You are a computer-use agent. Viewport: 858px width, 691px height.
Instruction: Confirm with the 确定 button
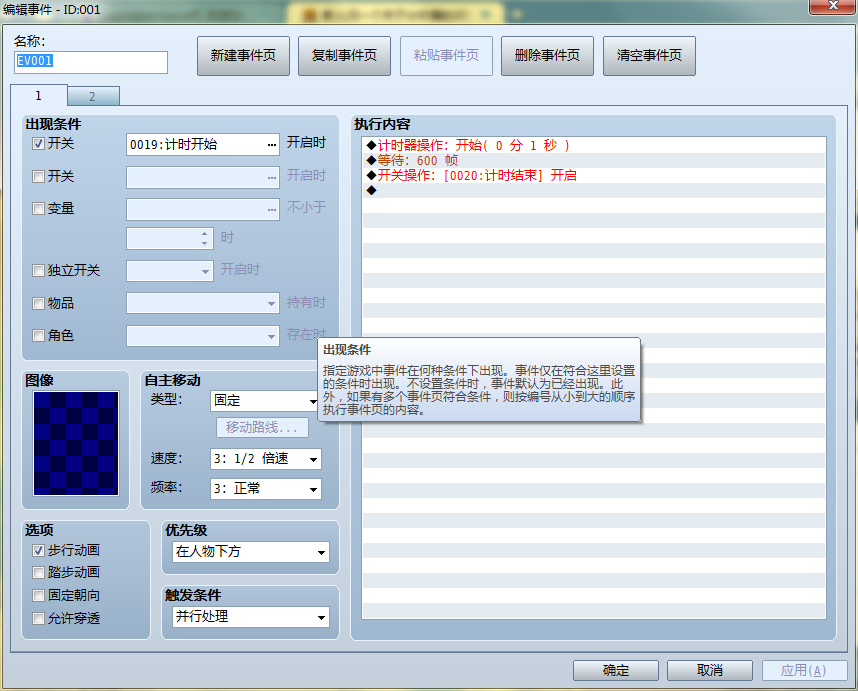tap(616, 670)
